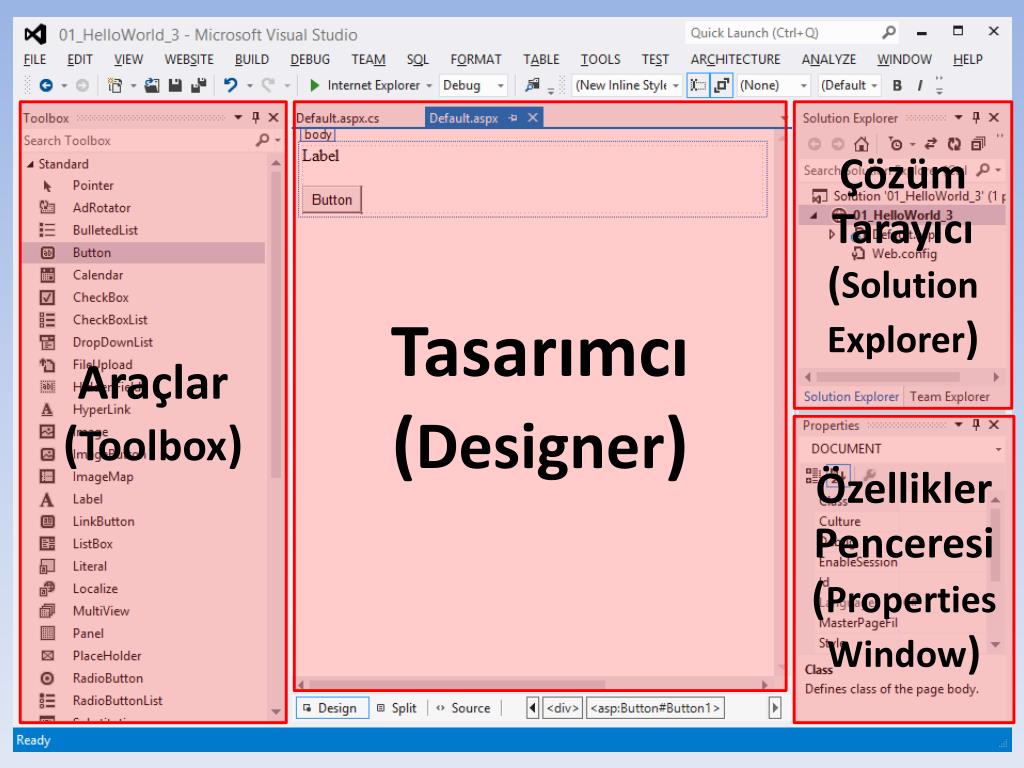1024x768 pixels.
Task: Click the Home icon in Solution Explorer
Action: (861, 144)
